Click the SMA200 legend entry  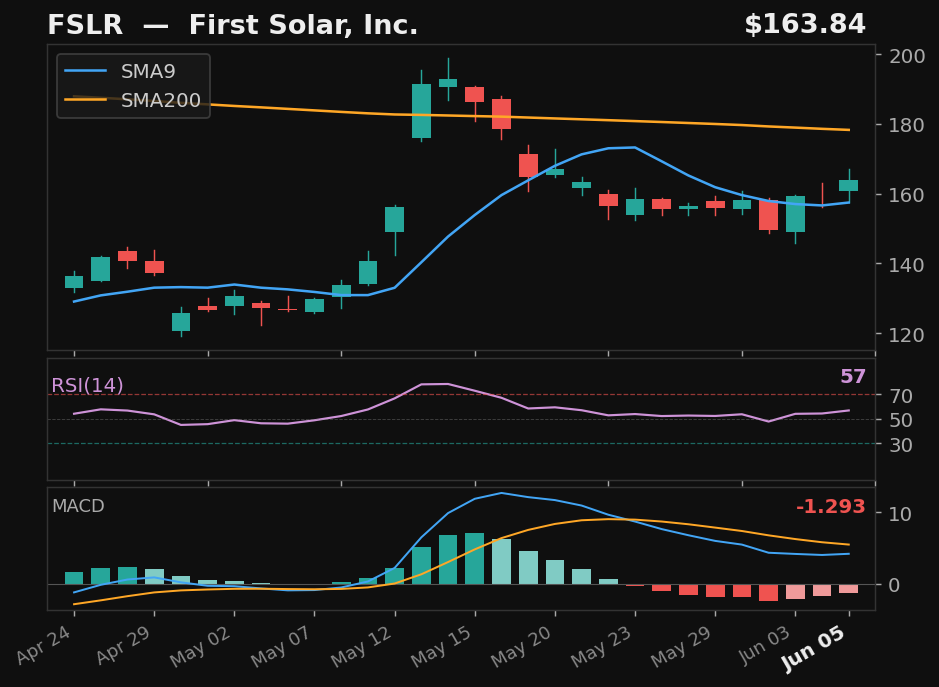[132, 100]
